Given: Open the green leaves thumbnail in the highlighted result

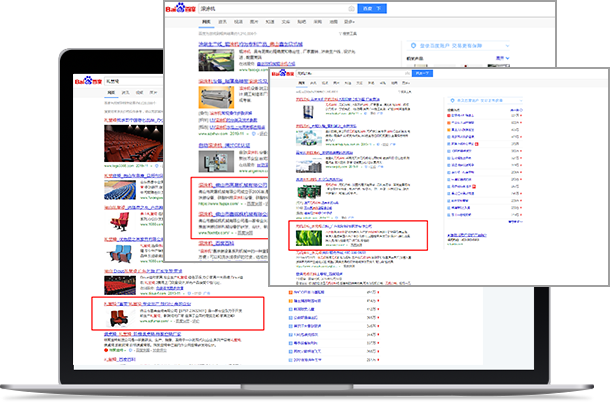Looking at the screenshot, I should click(x=304, y=236).
